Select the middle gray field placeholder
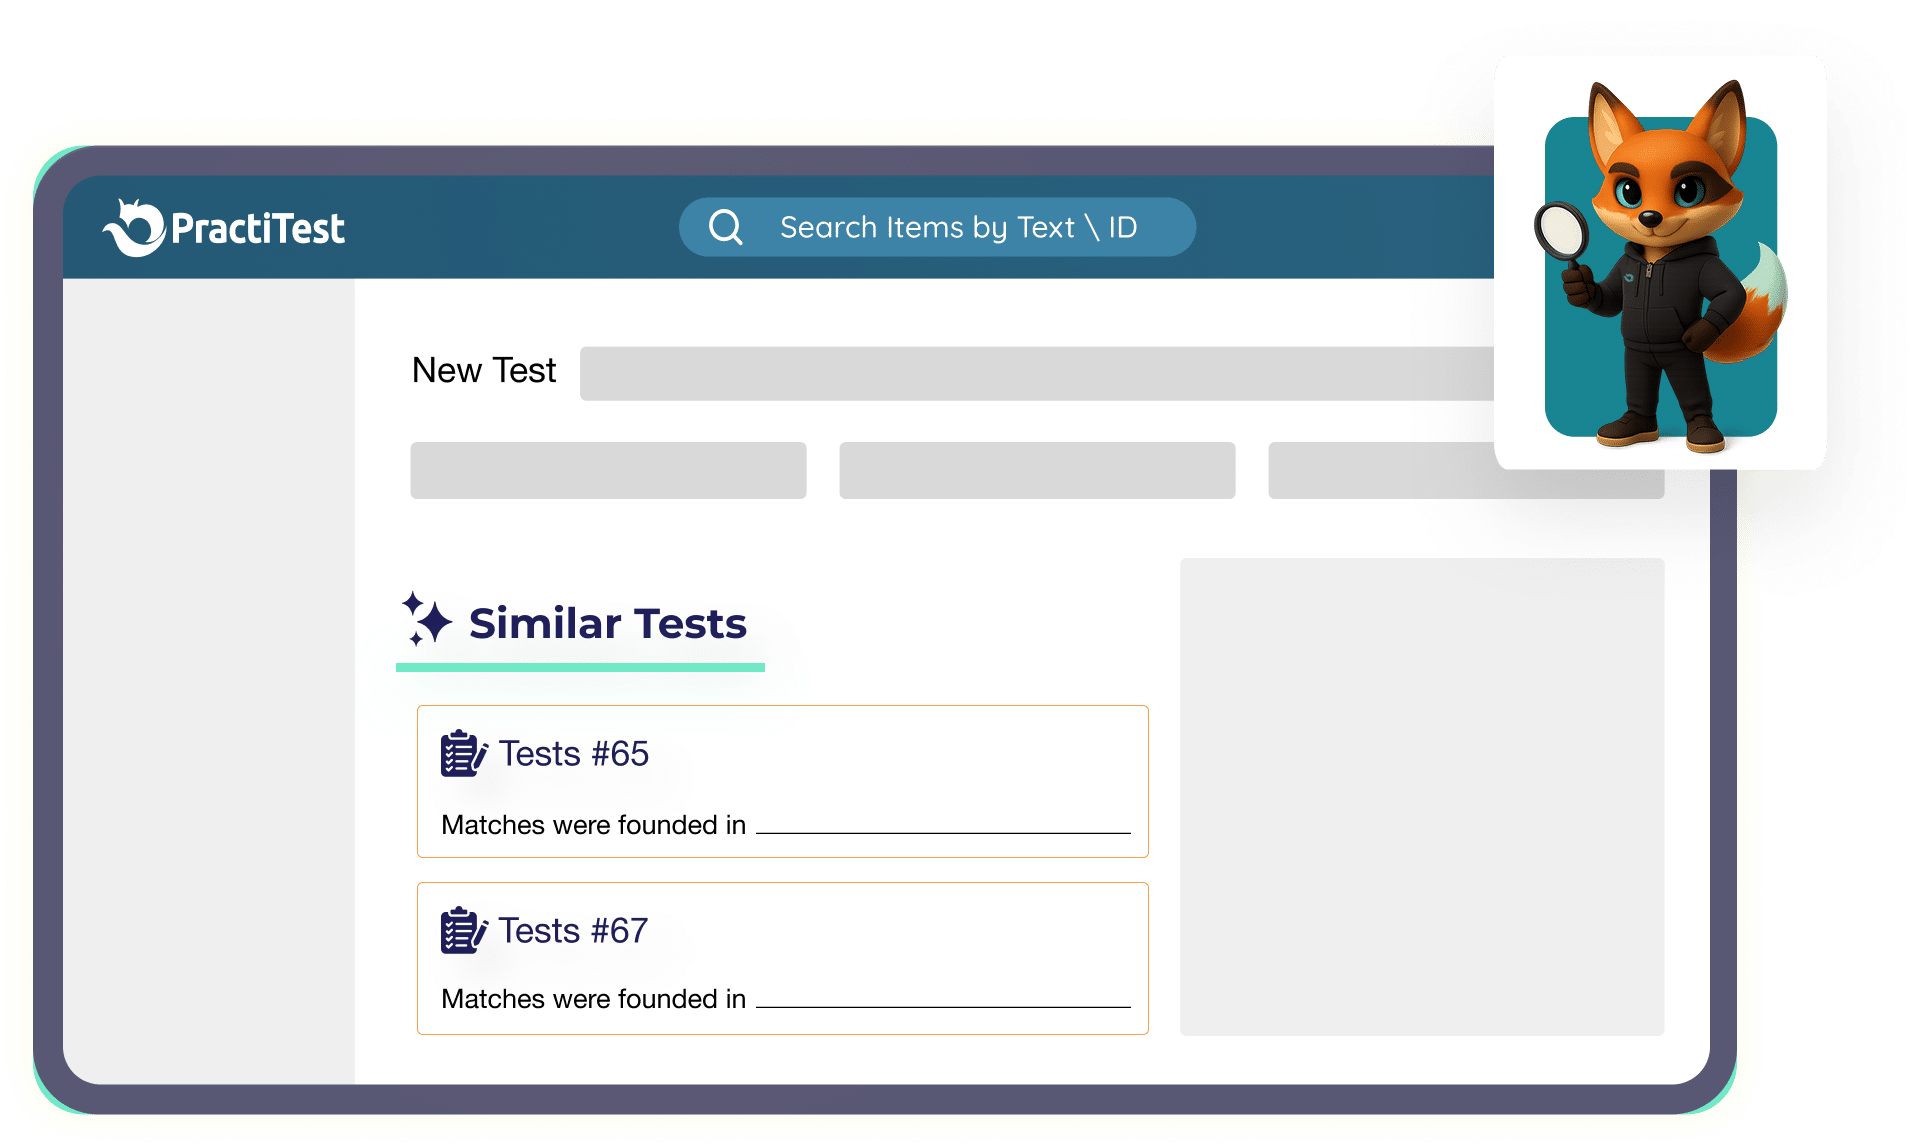The height and width of the screenshot is (1146, 1928). 1037,470
